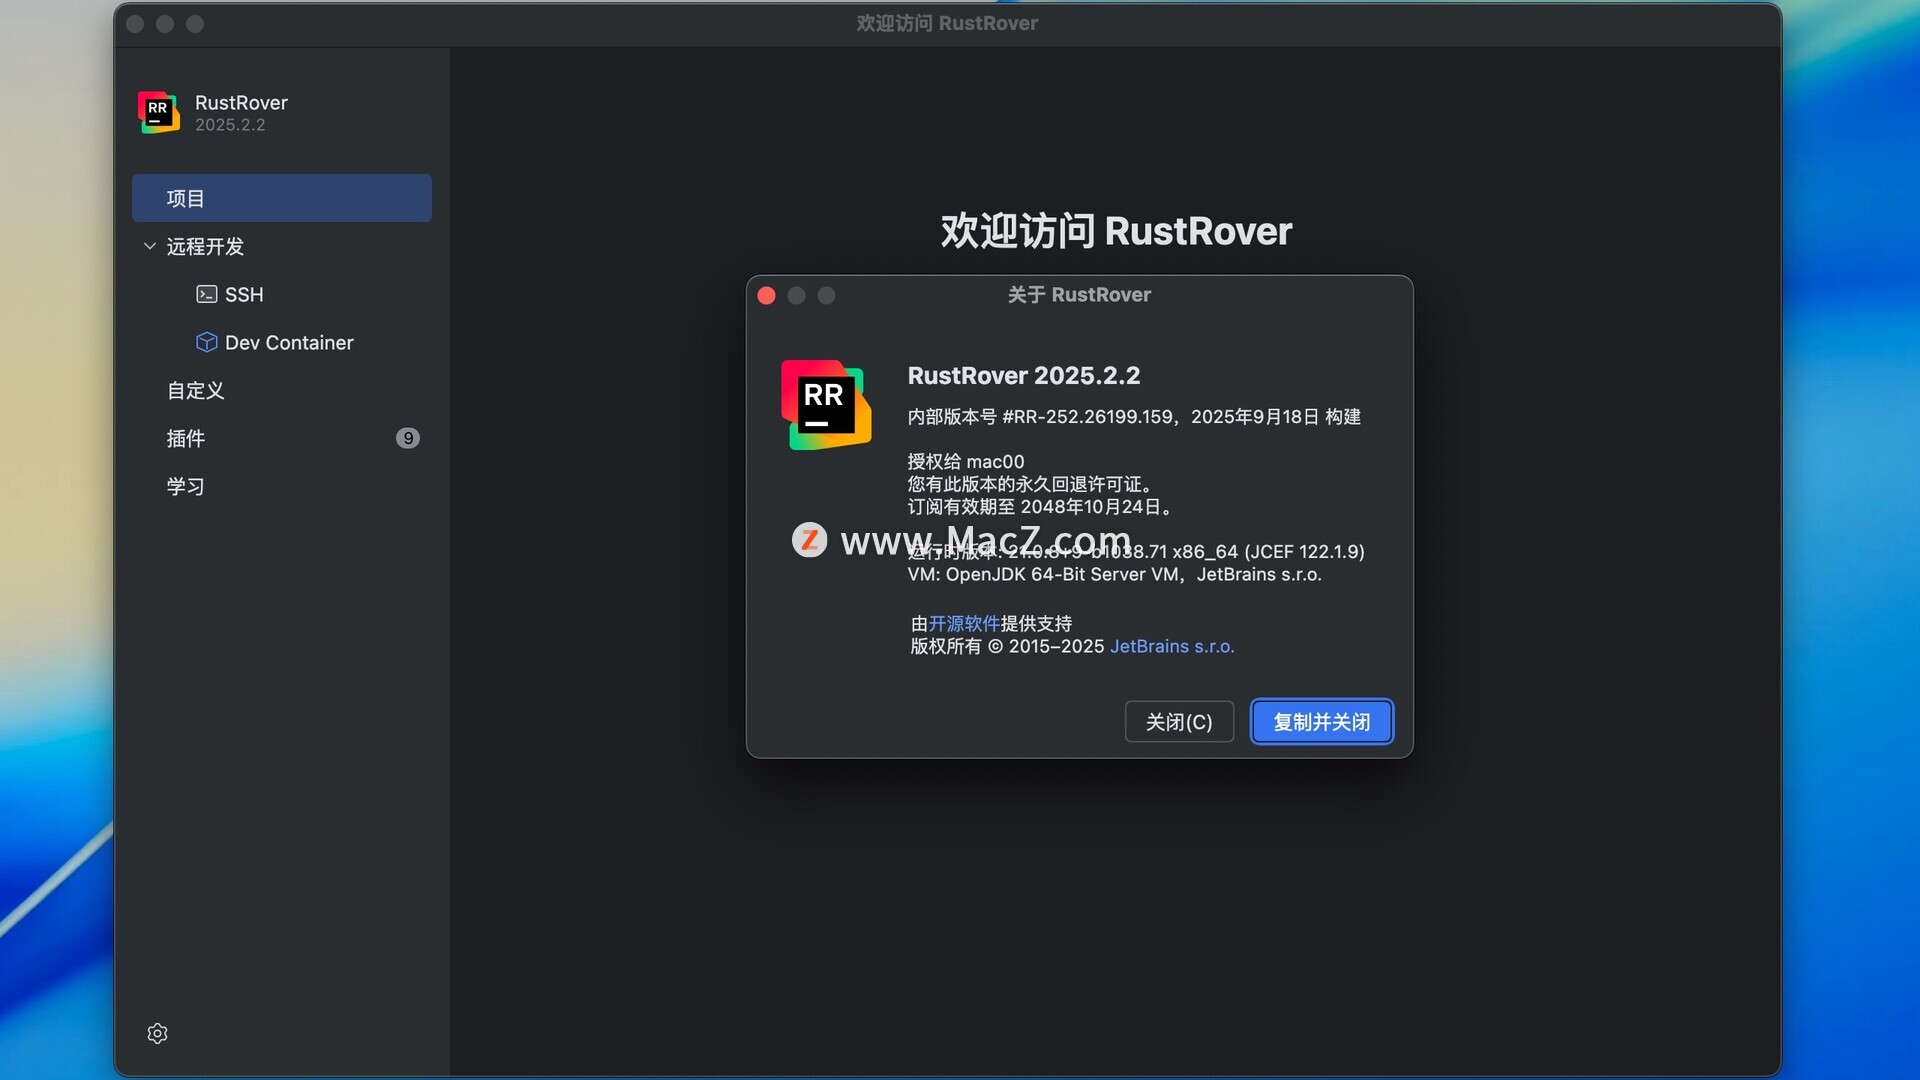Click the RustRover logo in sidebar header

pyautogui.click(x=158, y=112)
